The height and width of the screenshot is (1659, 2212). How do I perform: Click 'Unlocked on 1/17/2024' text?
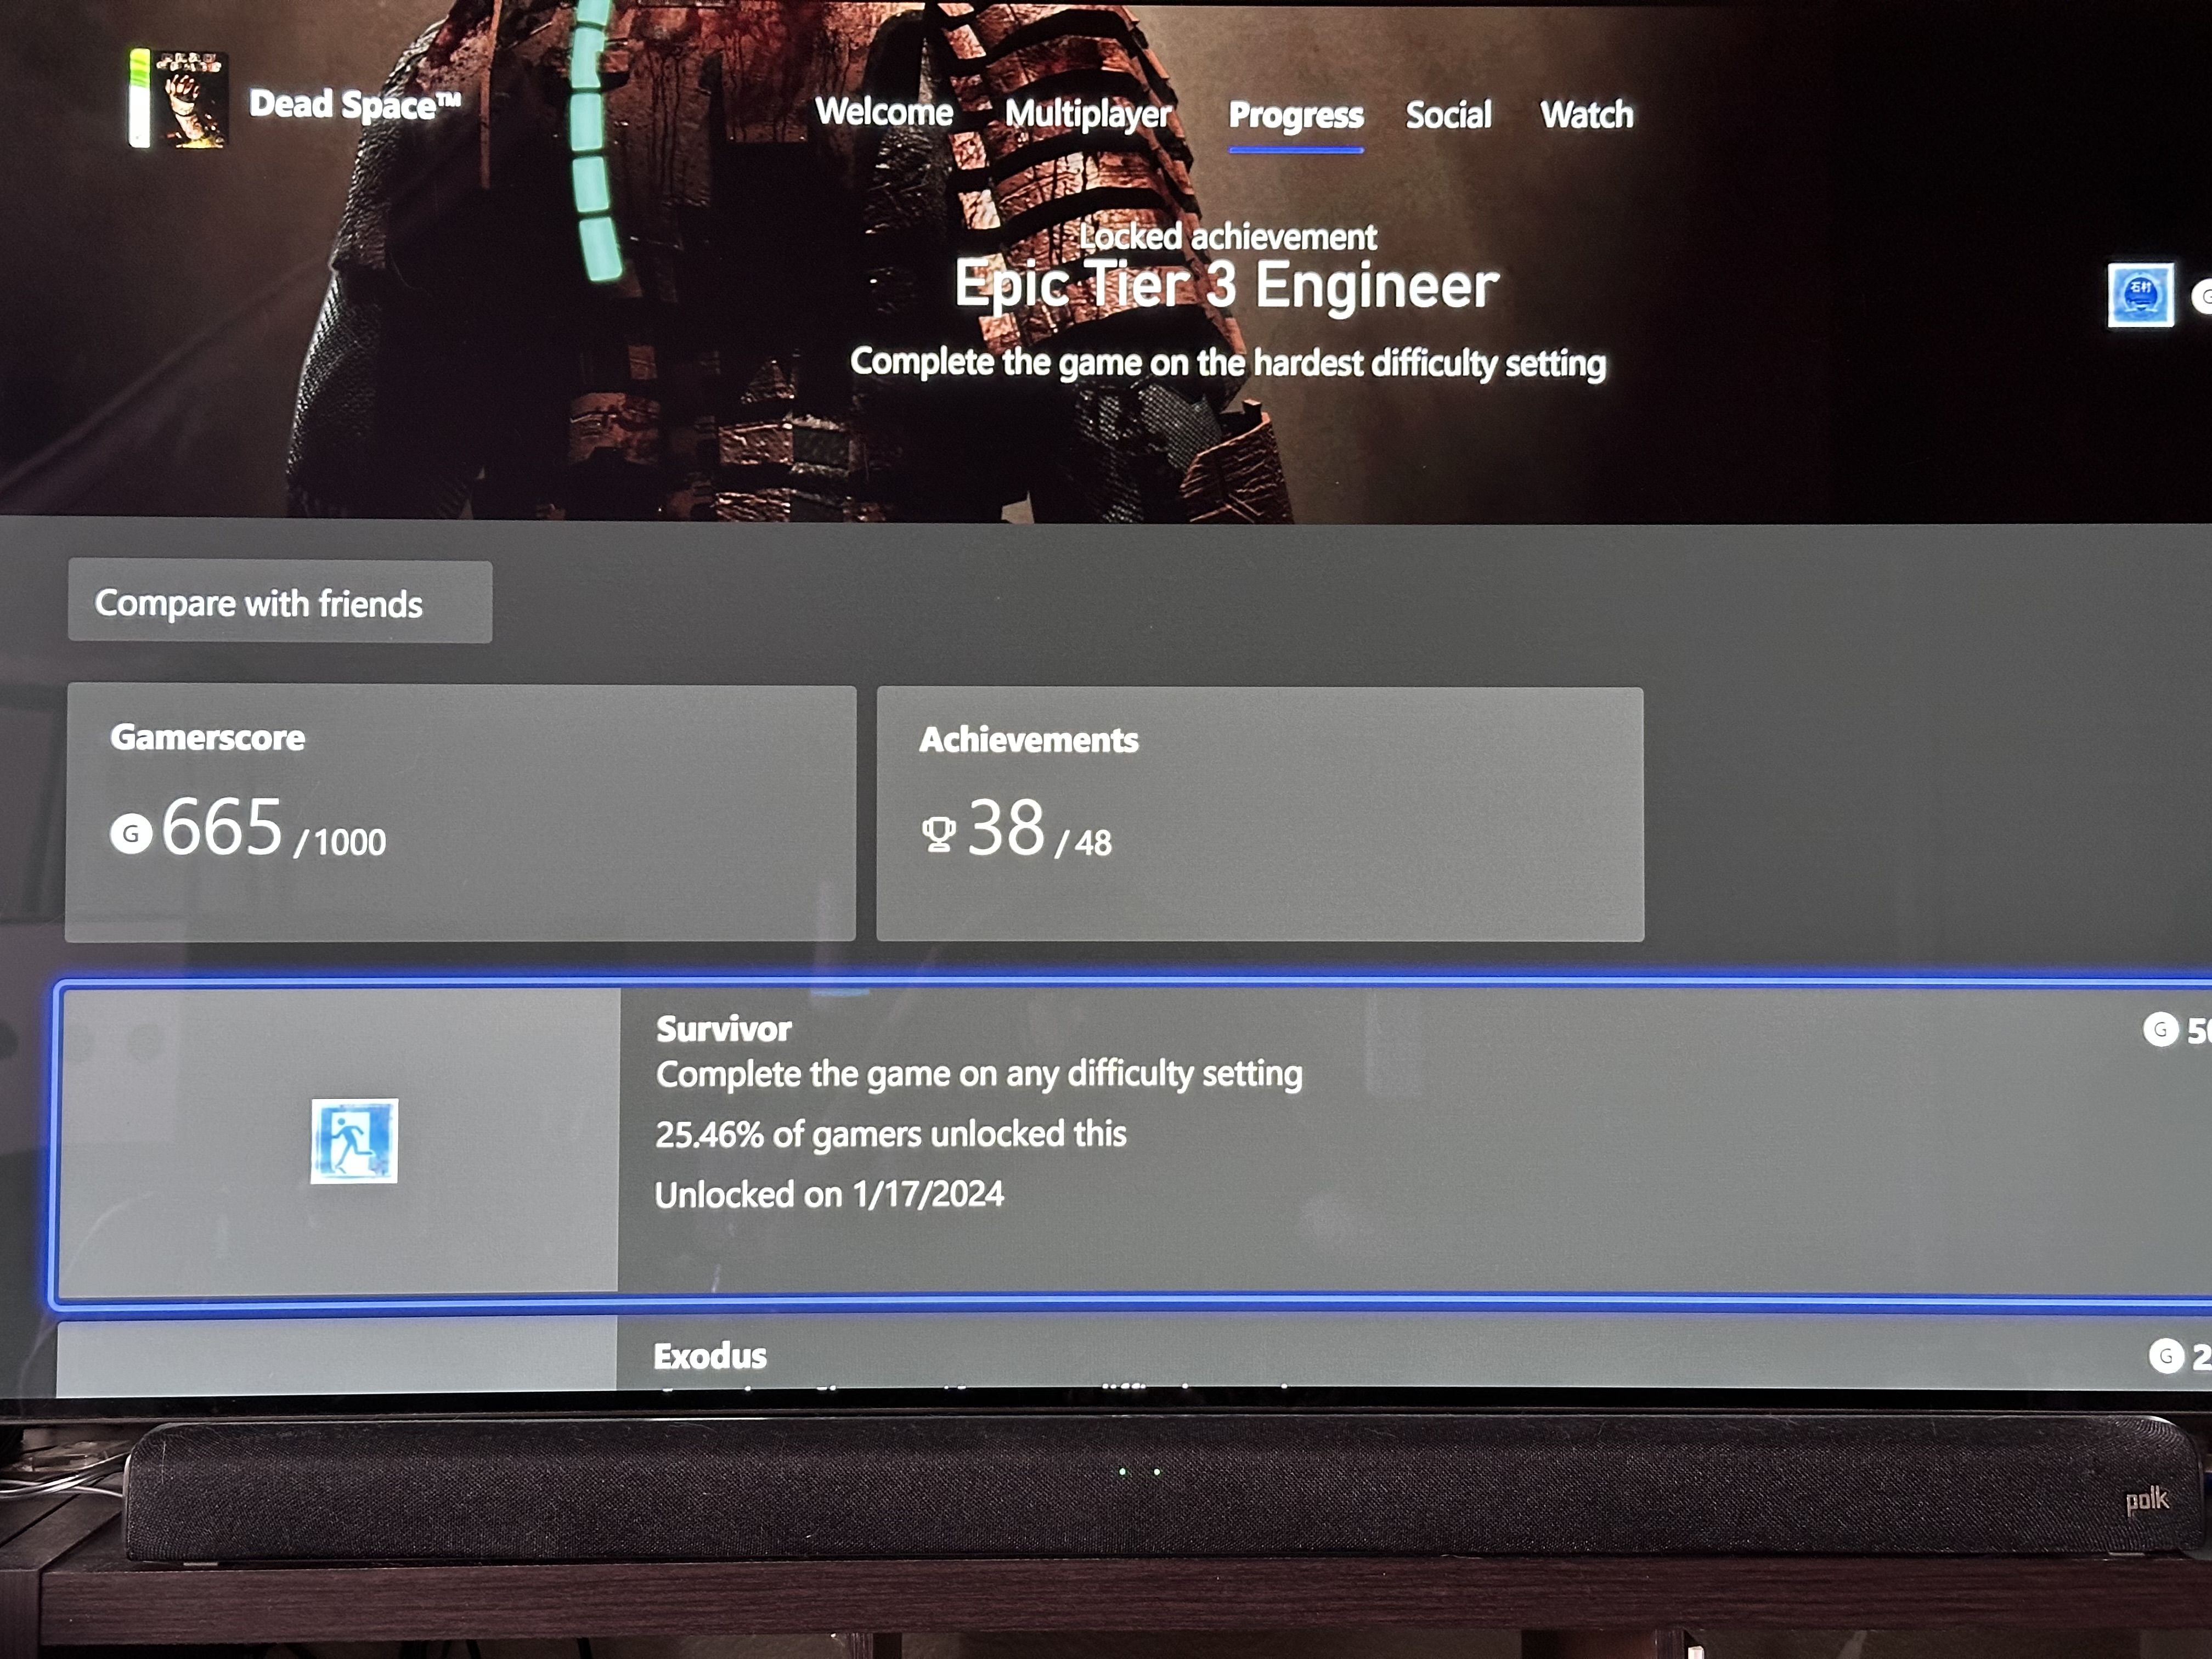(830, 1194)
